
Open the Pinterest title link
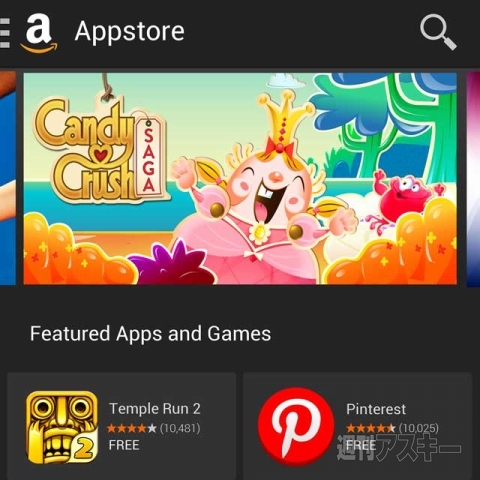coord(376,409)
